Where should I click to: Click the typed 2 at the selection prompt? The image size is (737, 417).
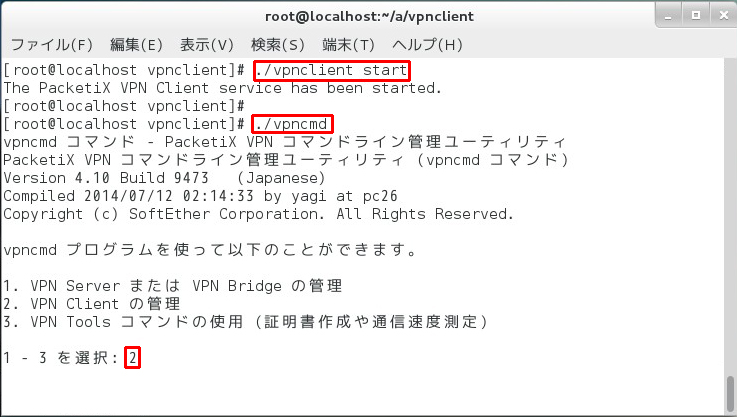click(x=133, y=357)
